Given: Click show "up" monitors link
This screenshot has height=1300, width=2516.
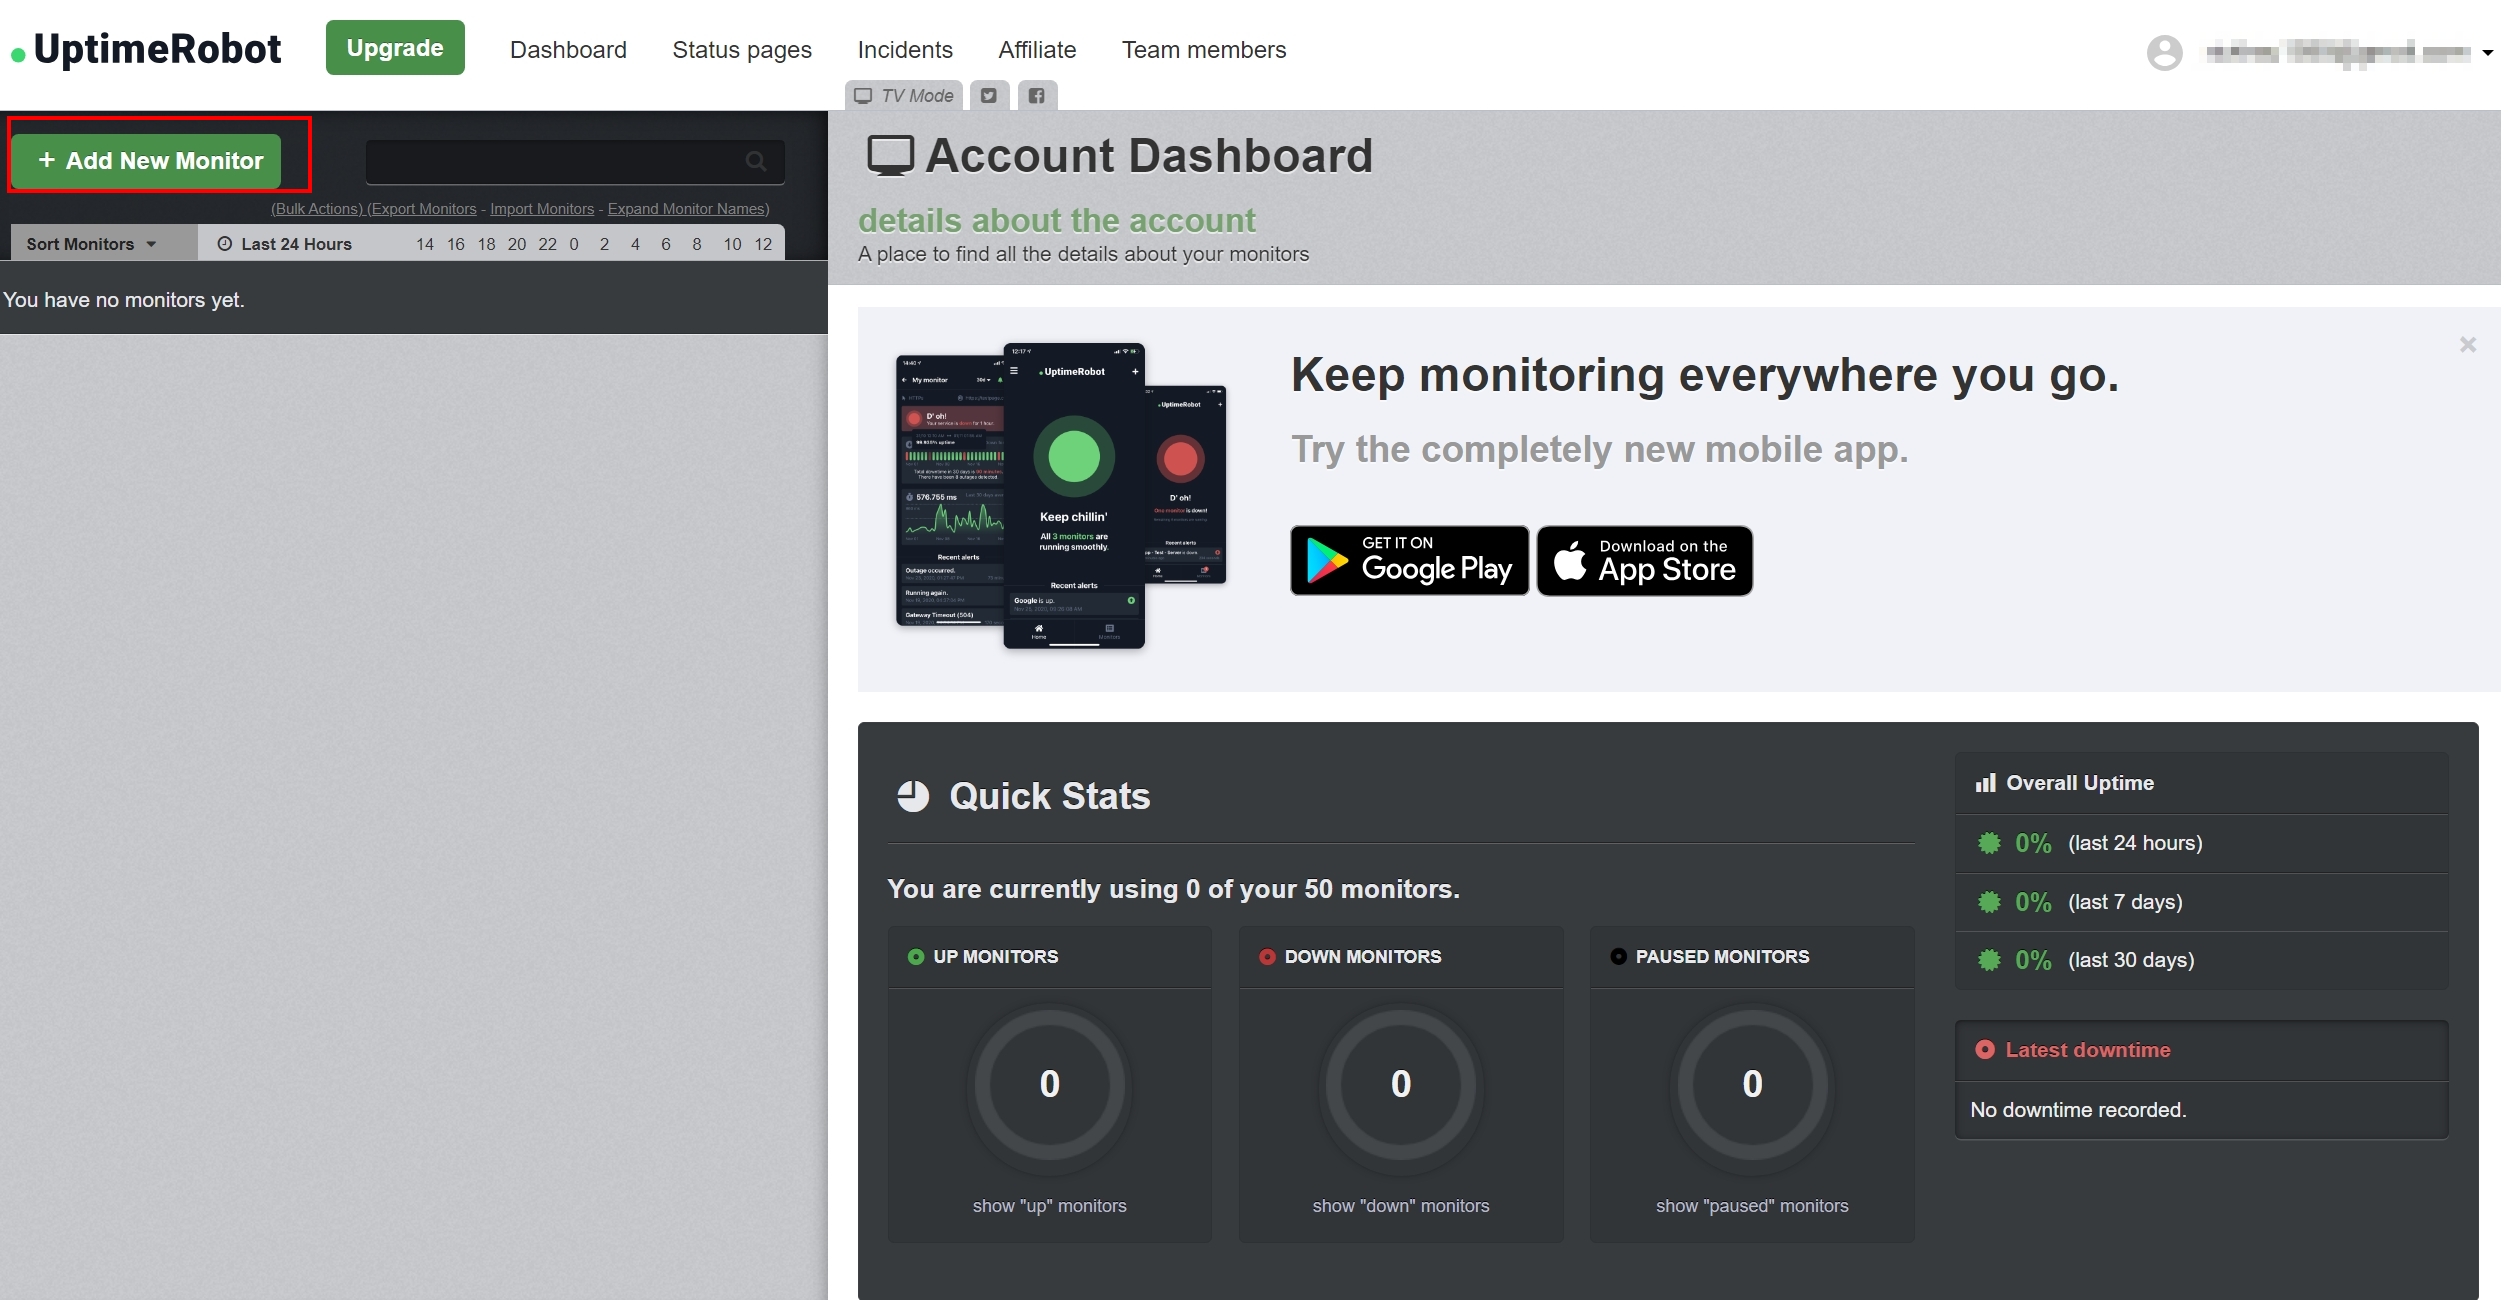Looking at the screenshot, I should 1049,1206.
